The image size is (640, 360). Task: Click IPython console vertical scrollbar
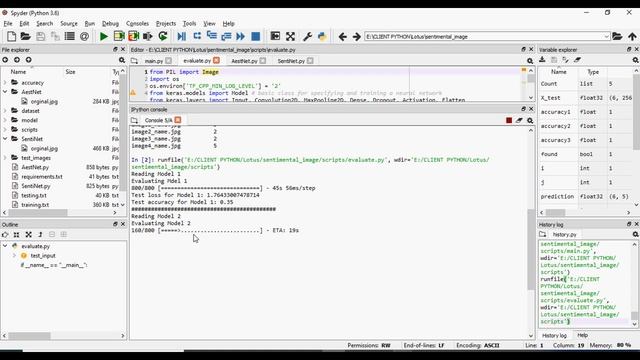[x=531, y=249]
